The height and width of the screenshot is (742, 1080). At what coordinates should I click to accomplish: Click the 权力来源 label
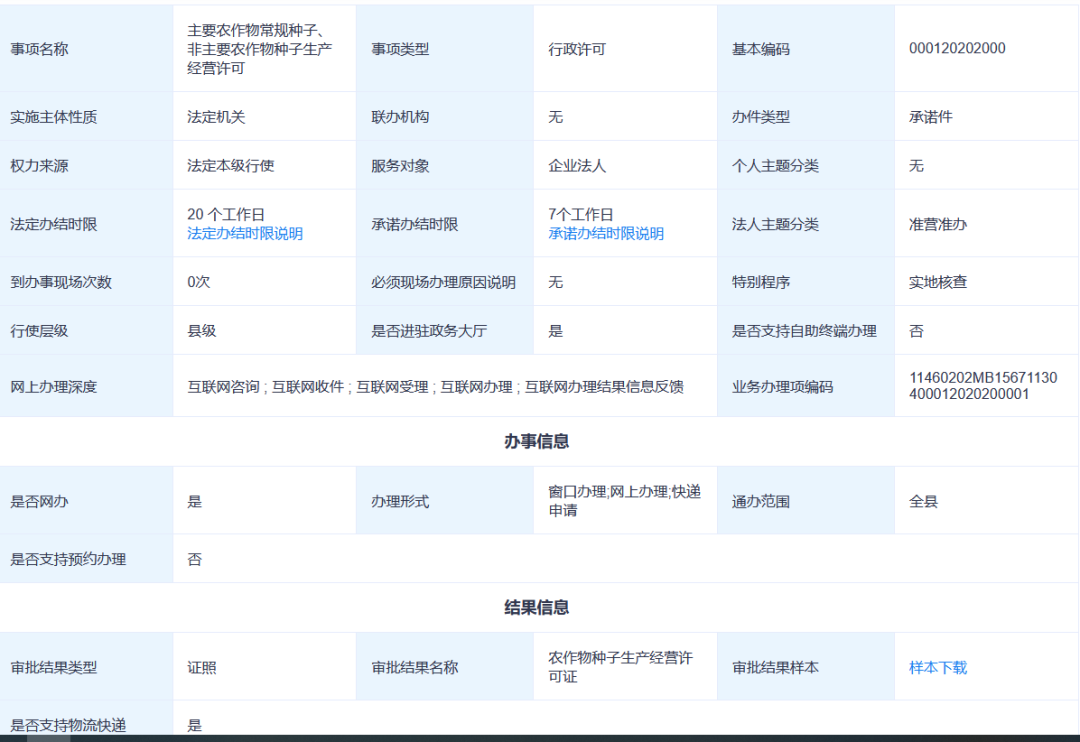[x=39, y=166]
